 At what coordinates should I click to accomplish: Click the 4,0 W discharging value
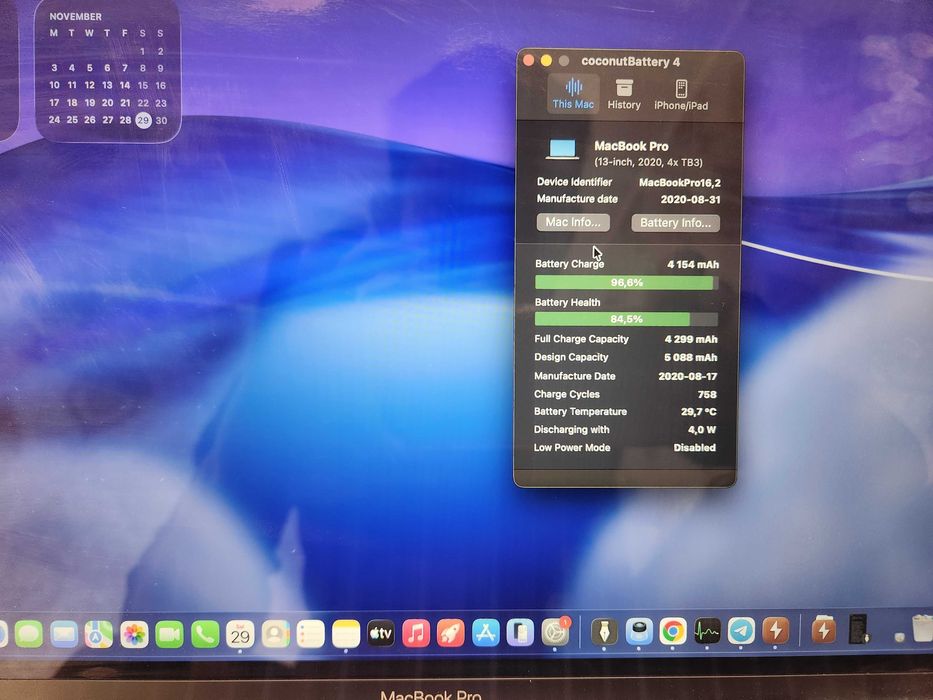coord(702,430)
